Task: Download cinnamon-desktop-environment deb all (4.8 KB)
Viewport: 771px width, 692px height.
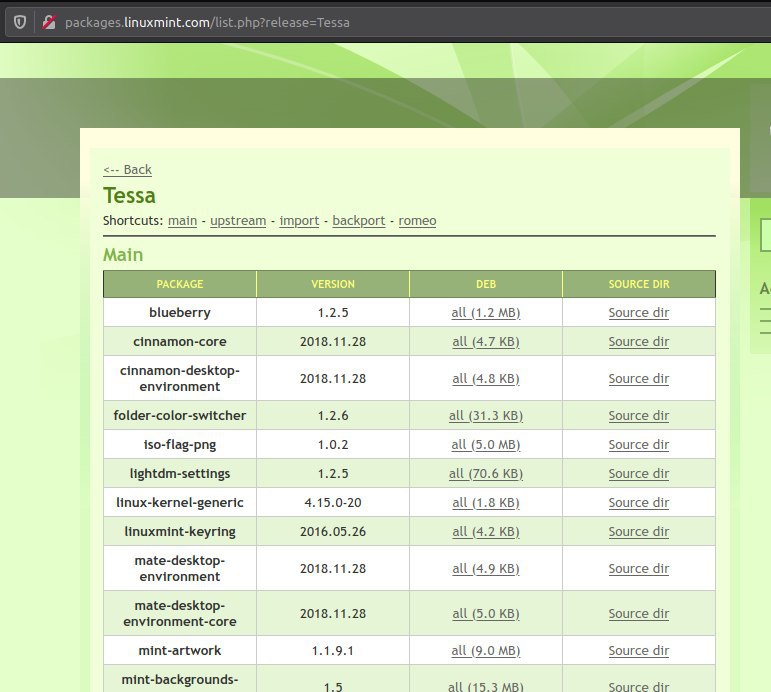Action: coord(485,378)
